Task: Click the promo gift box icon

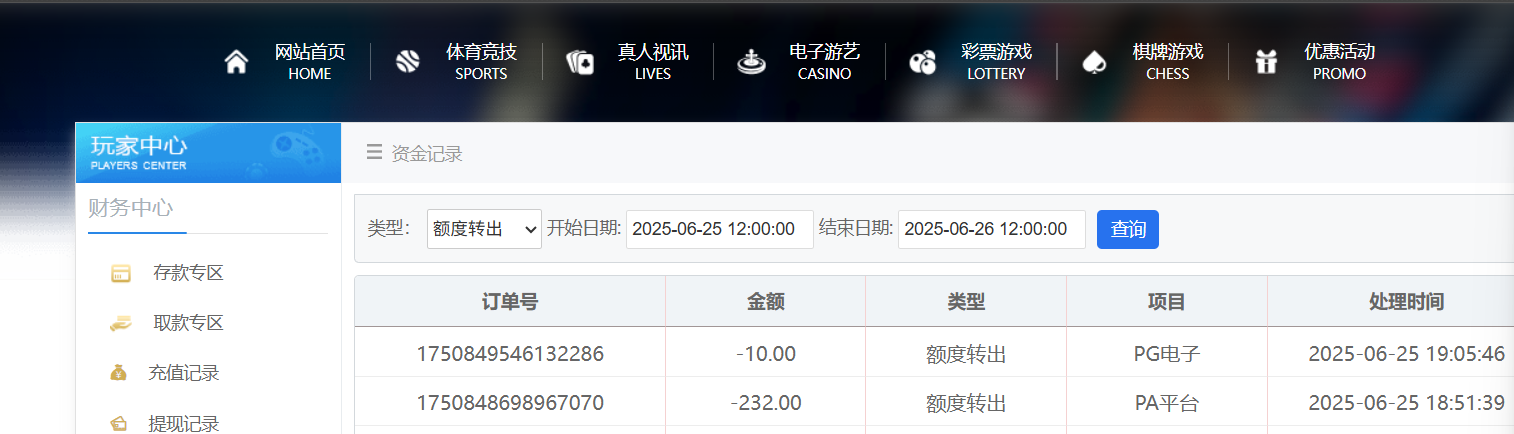Action: click(1266, 62)
